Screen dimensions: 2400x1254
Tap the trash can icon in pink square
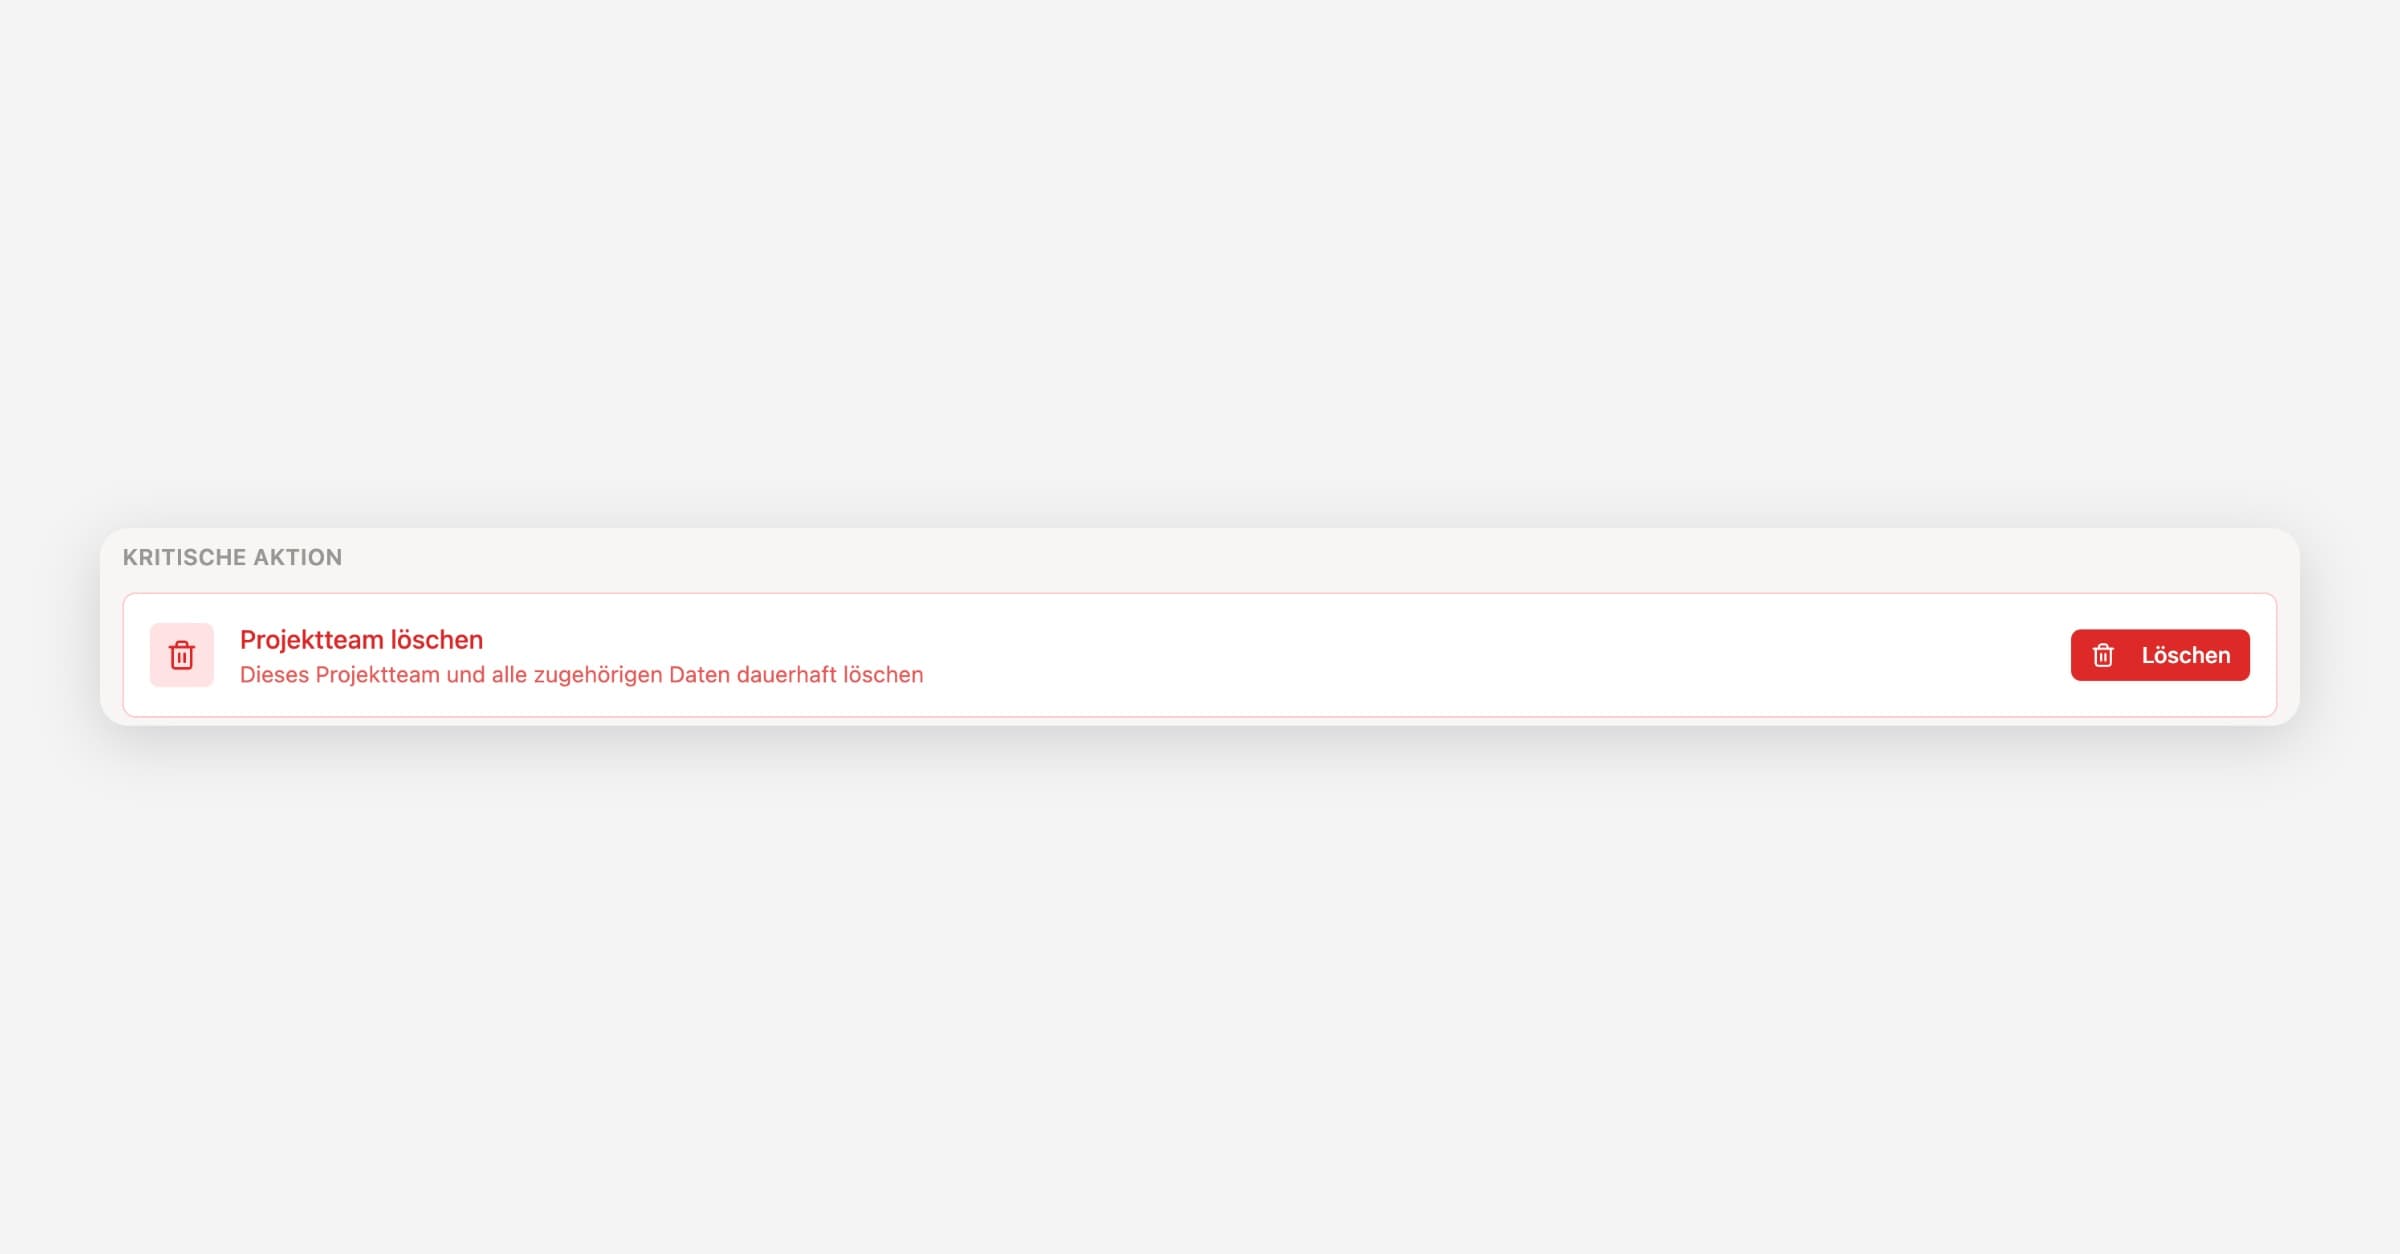[182, 655]
